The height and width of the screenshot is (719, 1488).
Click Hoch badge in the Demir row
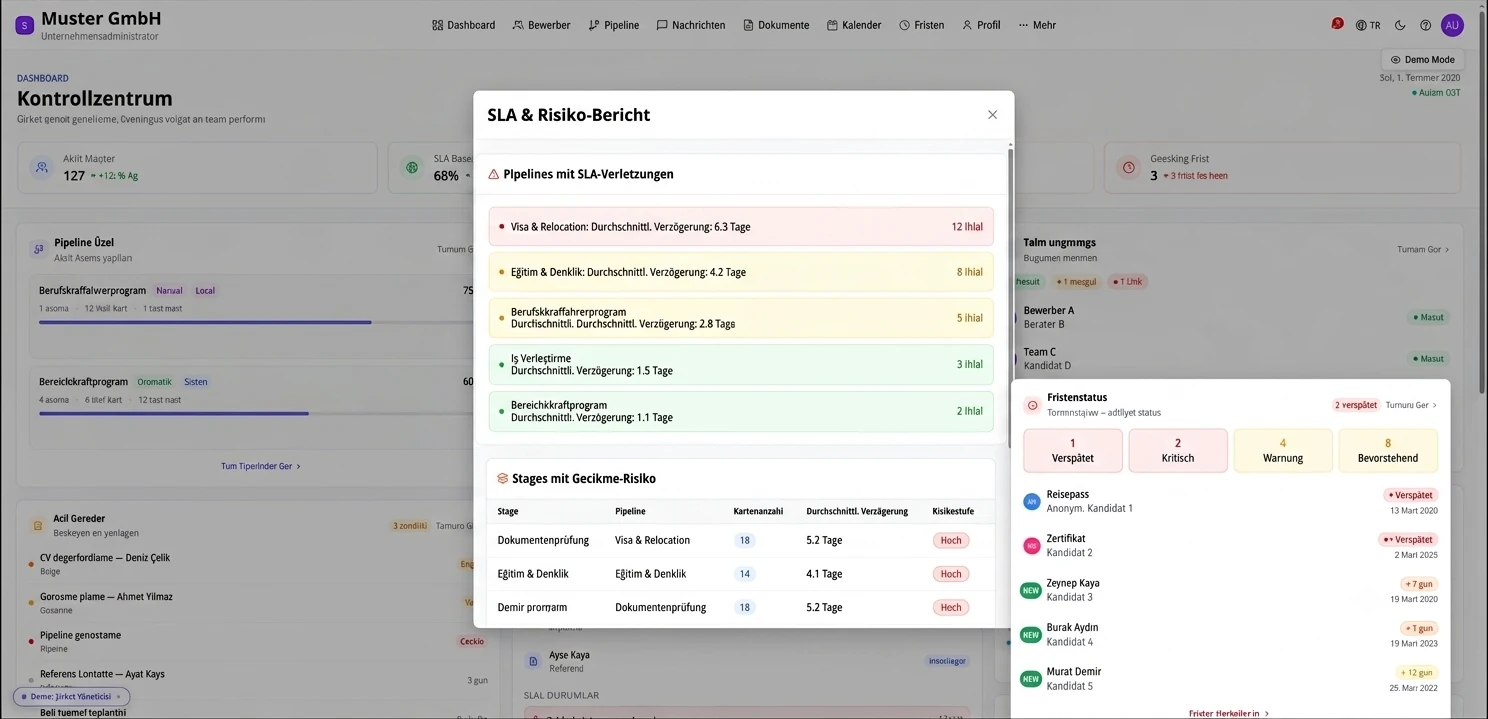[951, 607]
